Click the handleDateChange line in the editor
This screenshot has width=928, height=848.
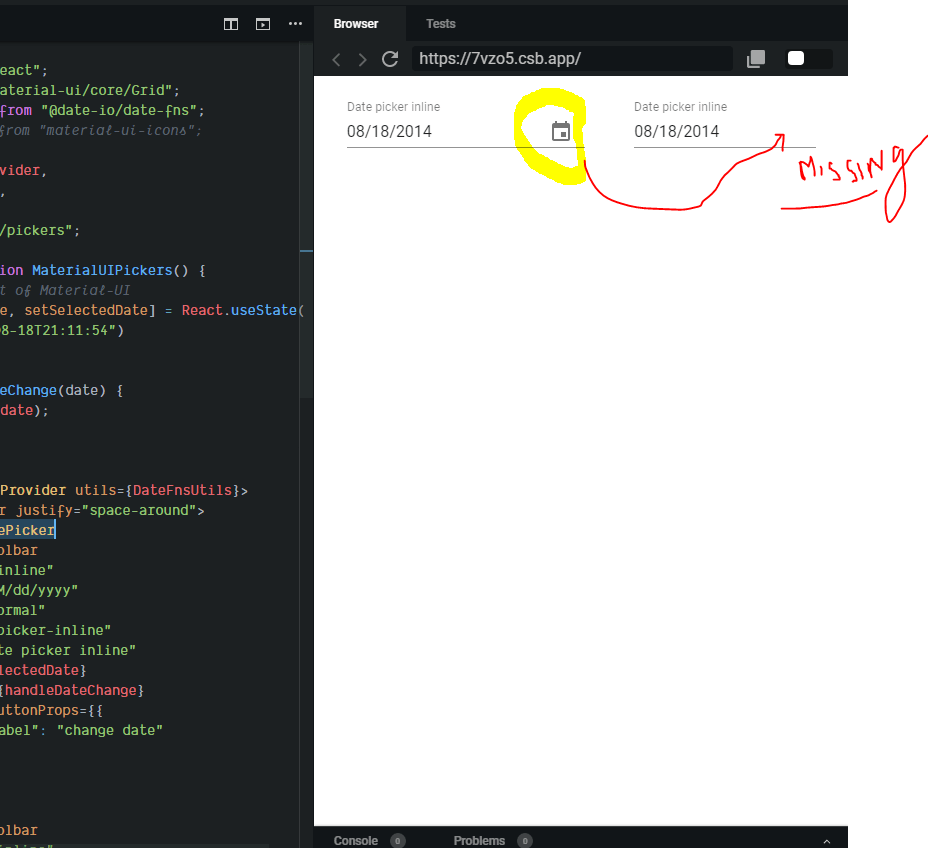point(70,690)
